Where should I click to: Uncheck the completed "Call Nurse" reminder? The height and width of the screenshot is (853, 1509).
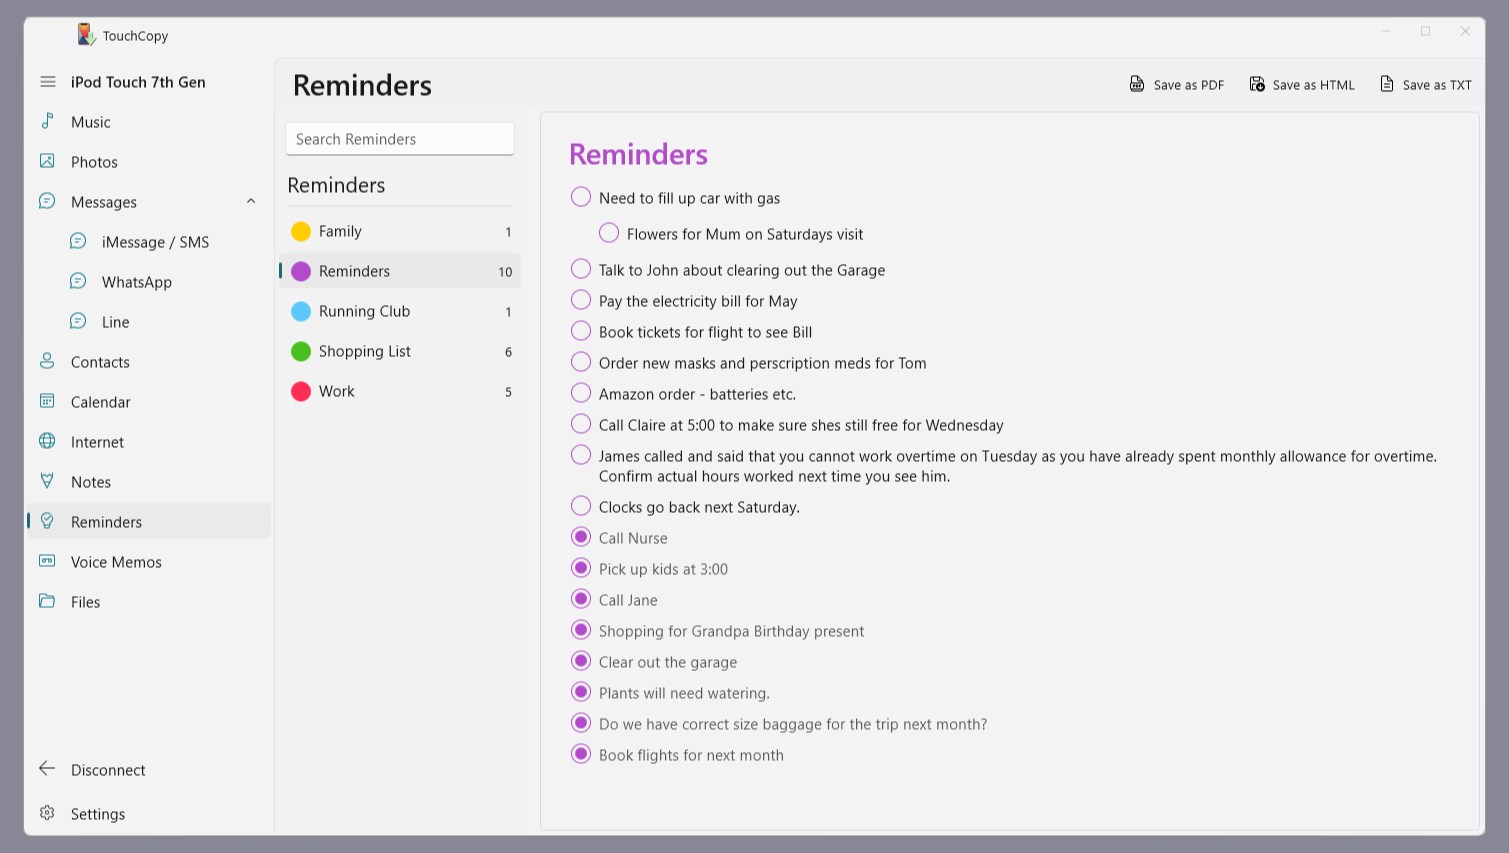(x=581, y=537)
